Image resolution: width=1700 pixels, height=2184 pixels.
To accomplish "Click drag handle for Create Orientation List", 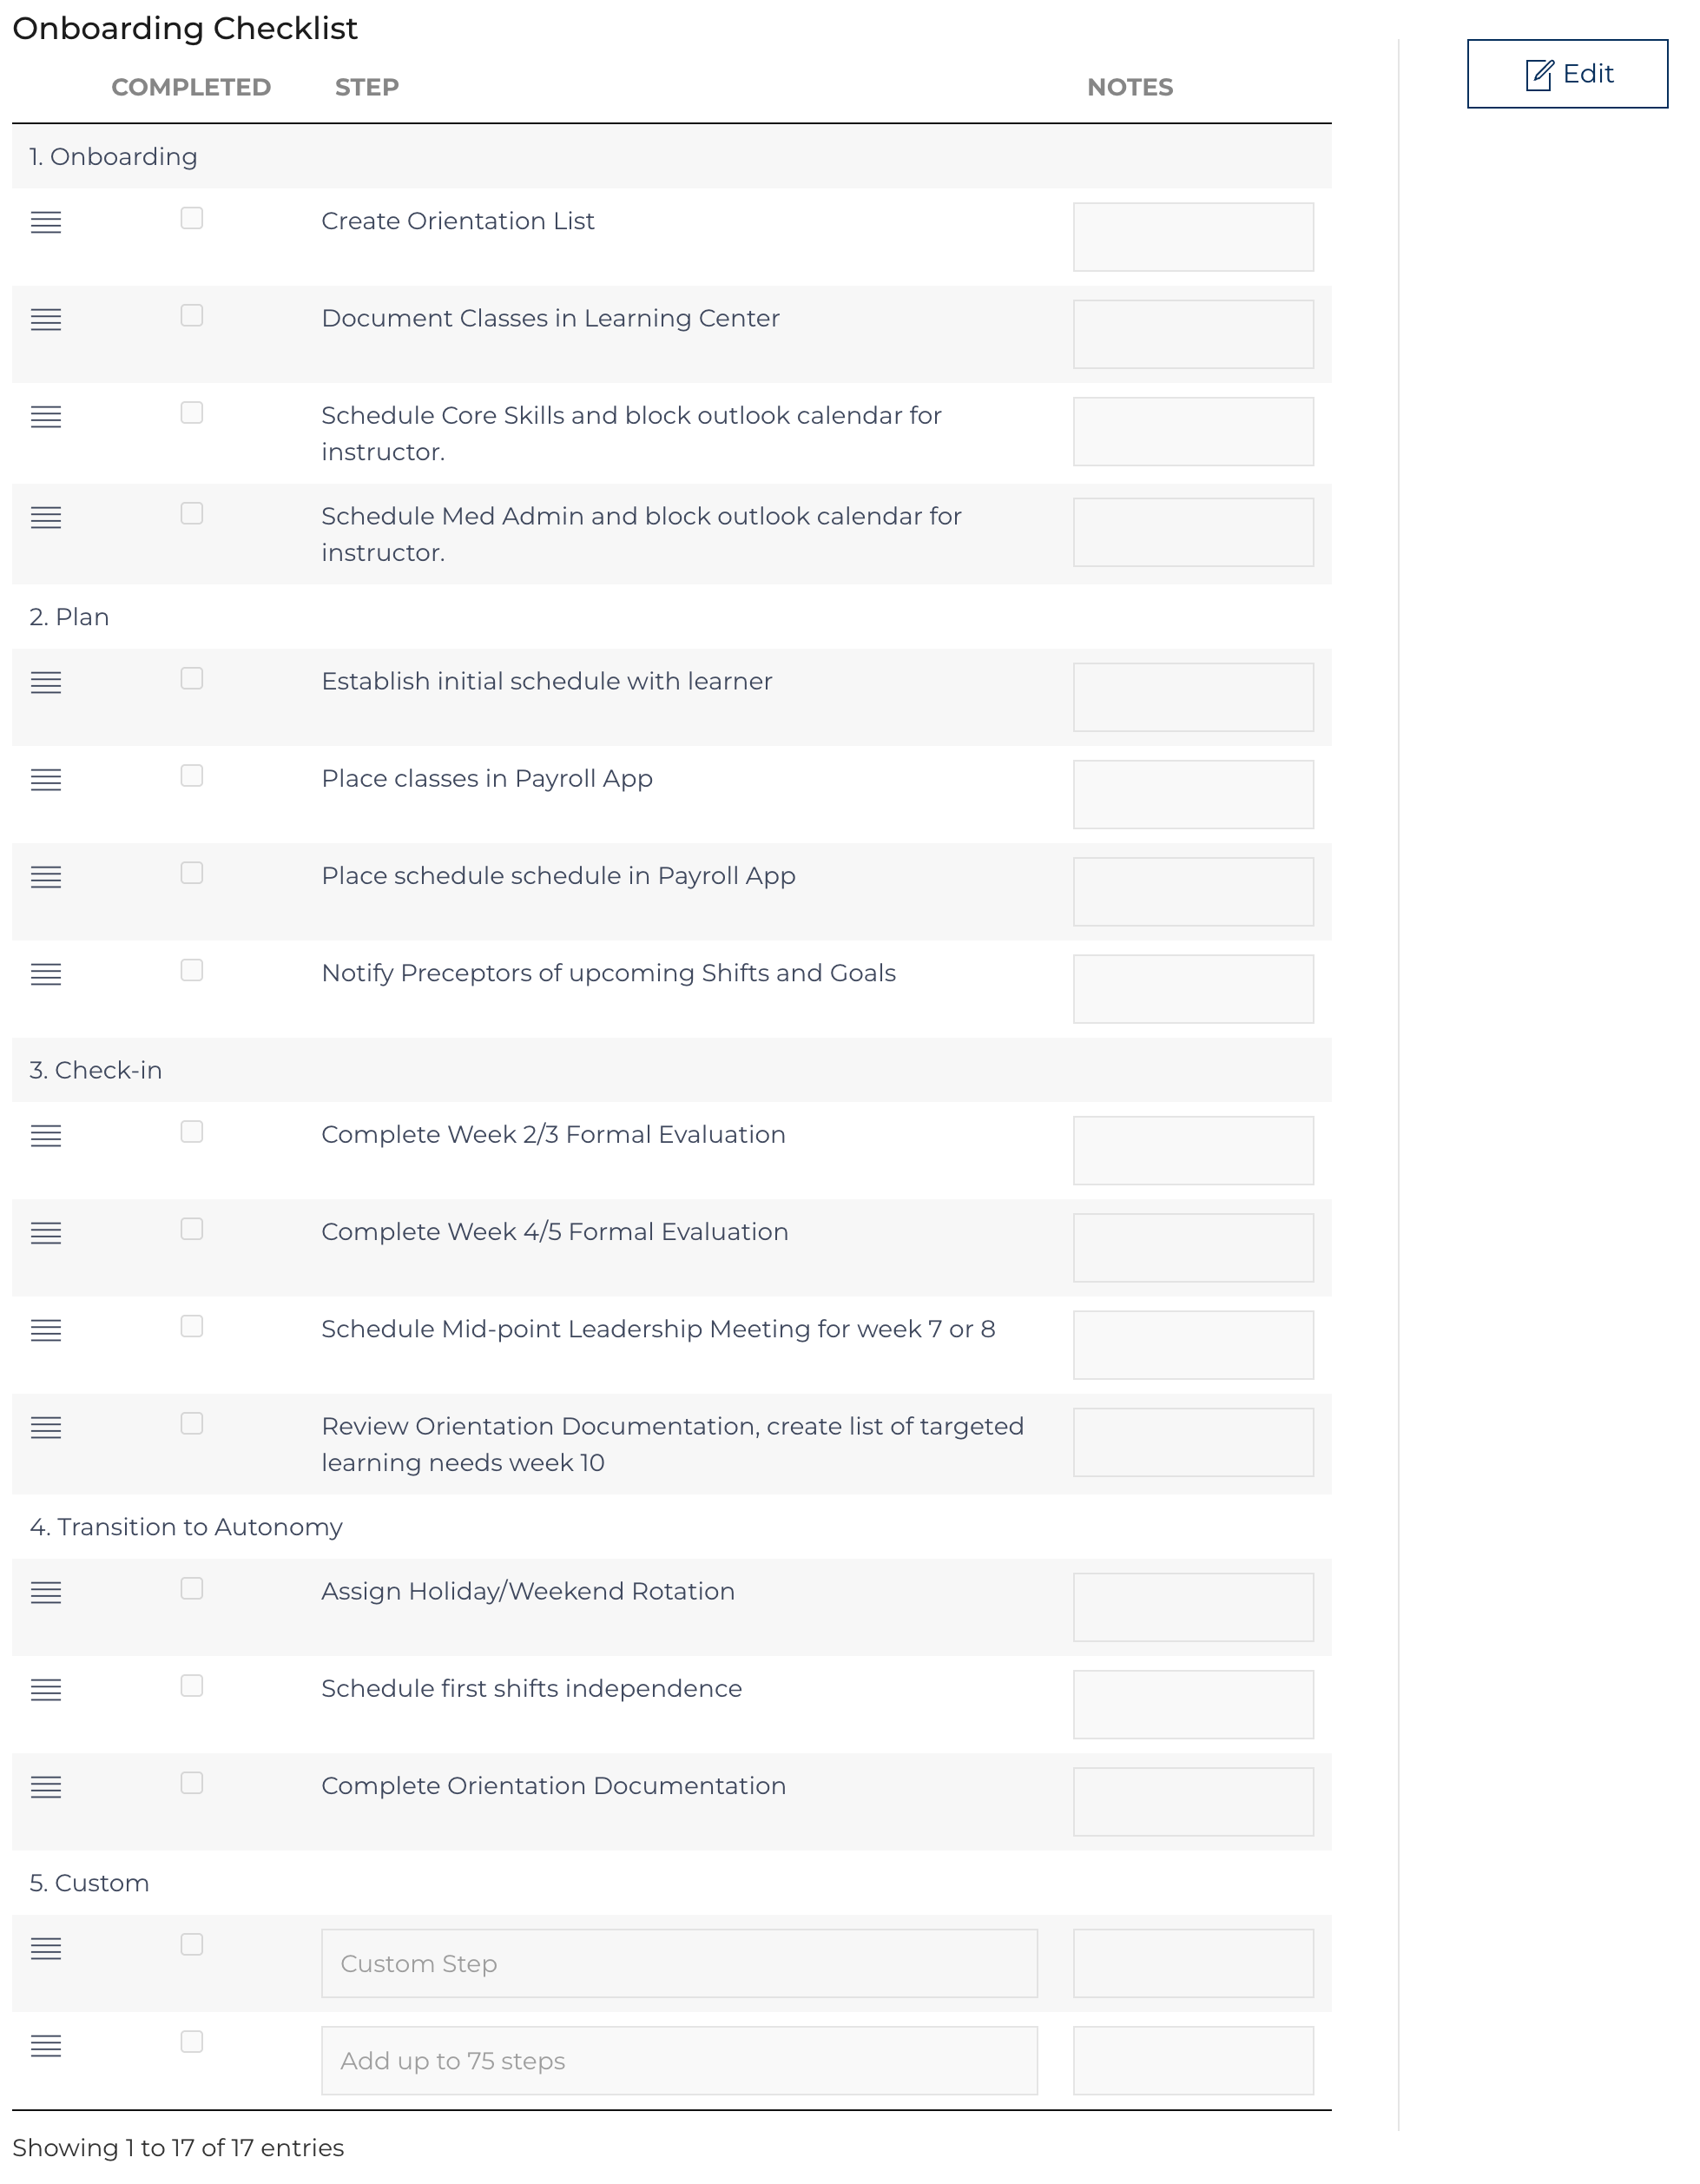I will tap(46, 222).
